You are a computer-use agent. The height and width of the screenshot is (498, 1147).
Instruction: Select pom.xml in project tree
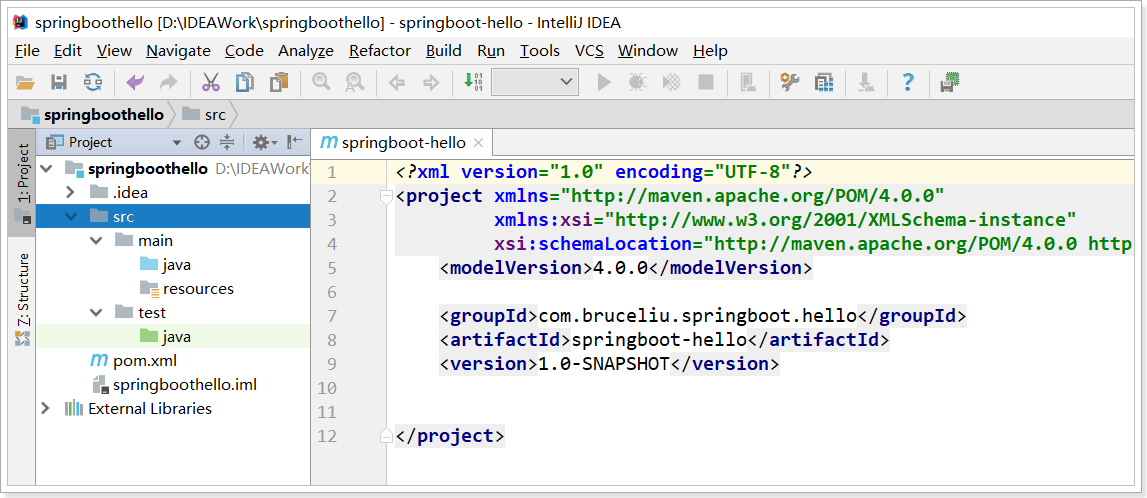tap(132, 361)
